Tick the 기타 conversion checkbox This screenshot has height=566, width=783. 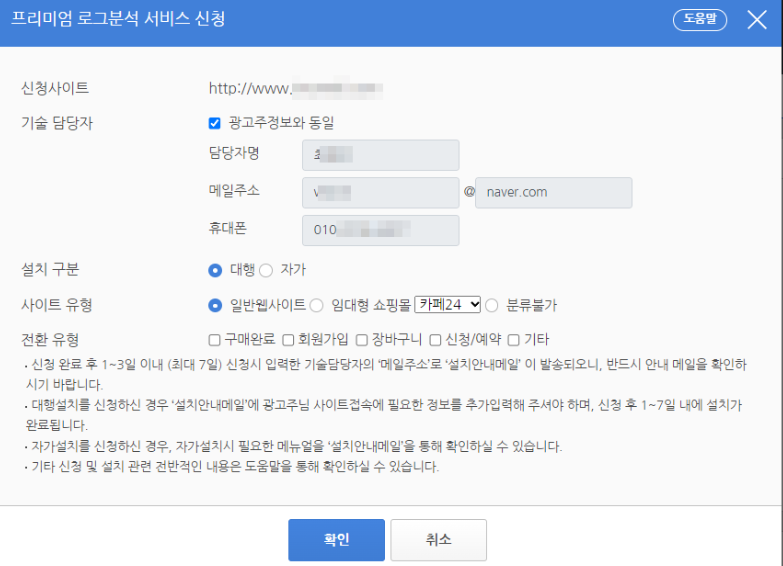(514, 340)
